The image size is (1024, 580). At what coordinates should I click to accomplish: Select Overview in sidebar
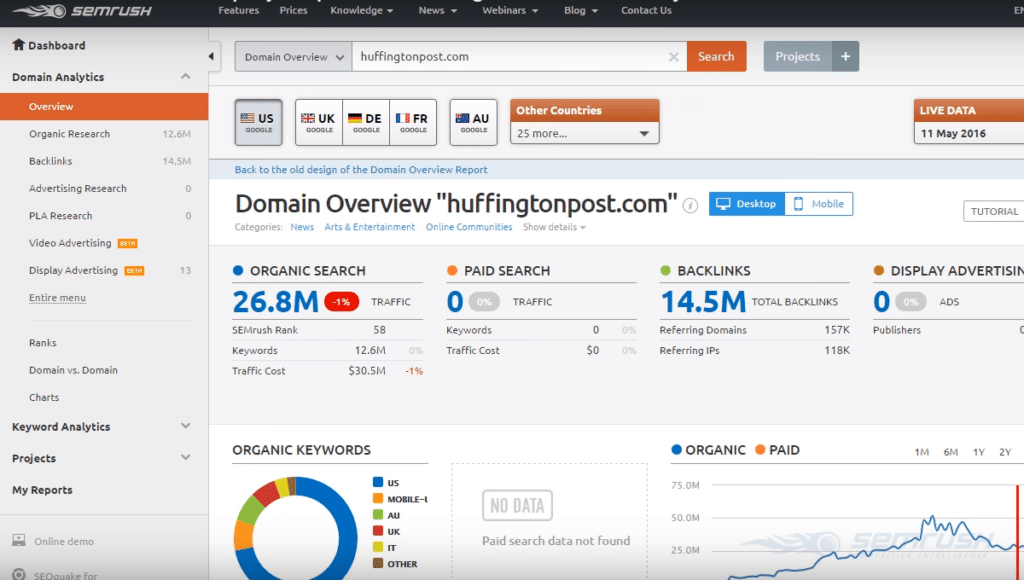coord(104,106)
